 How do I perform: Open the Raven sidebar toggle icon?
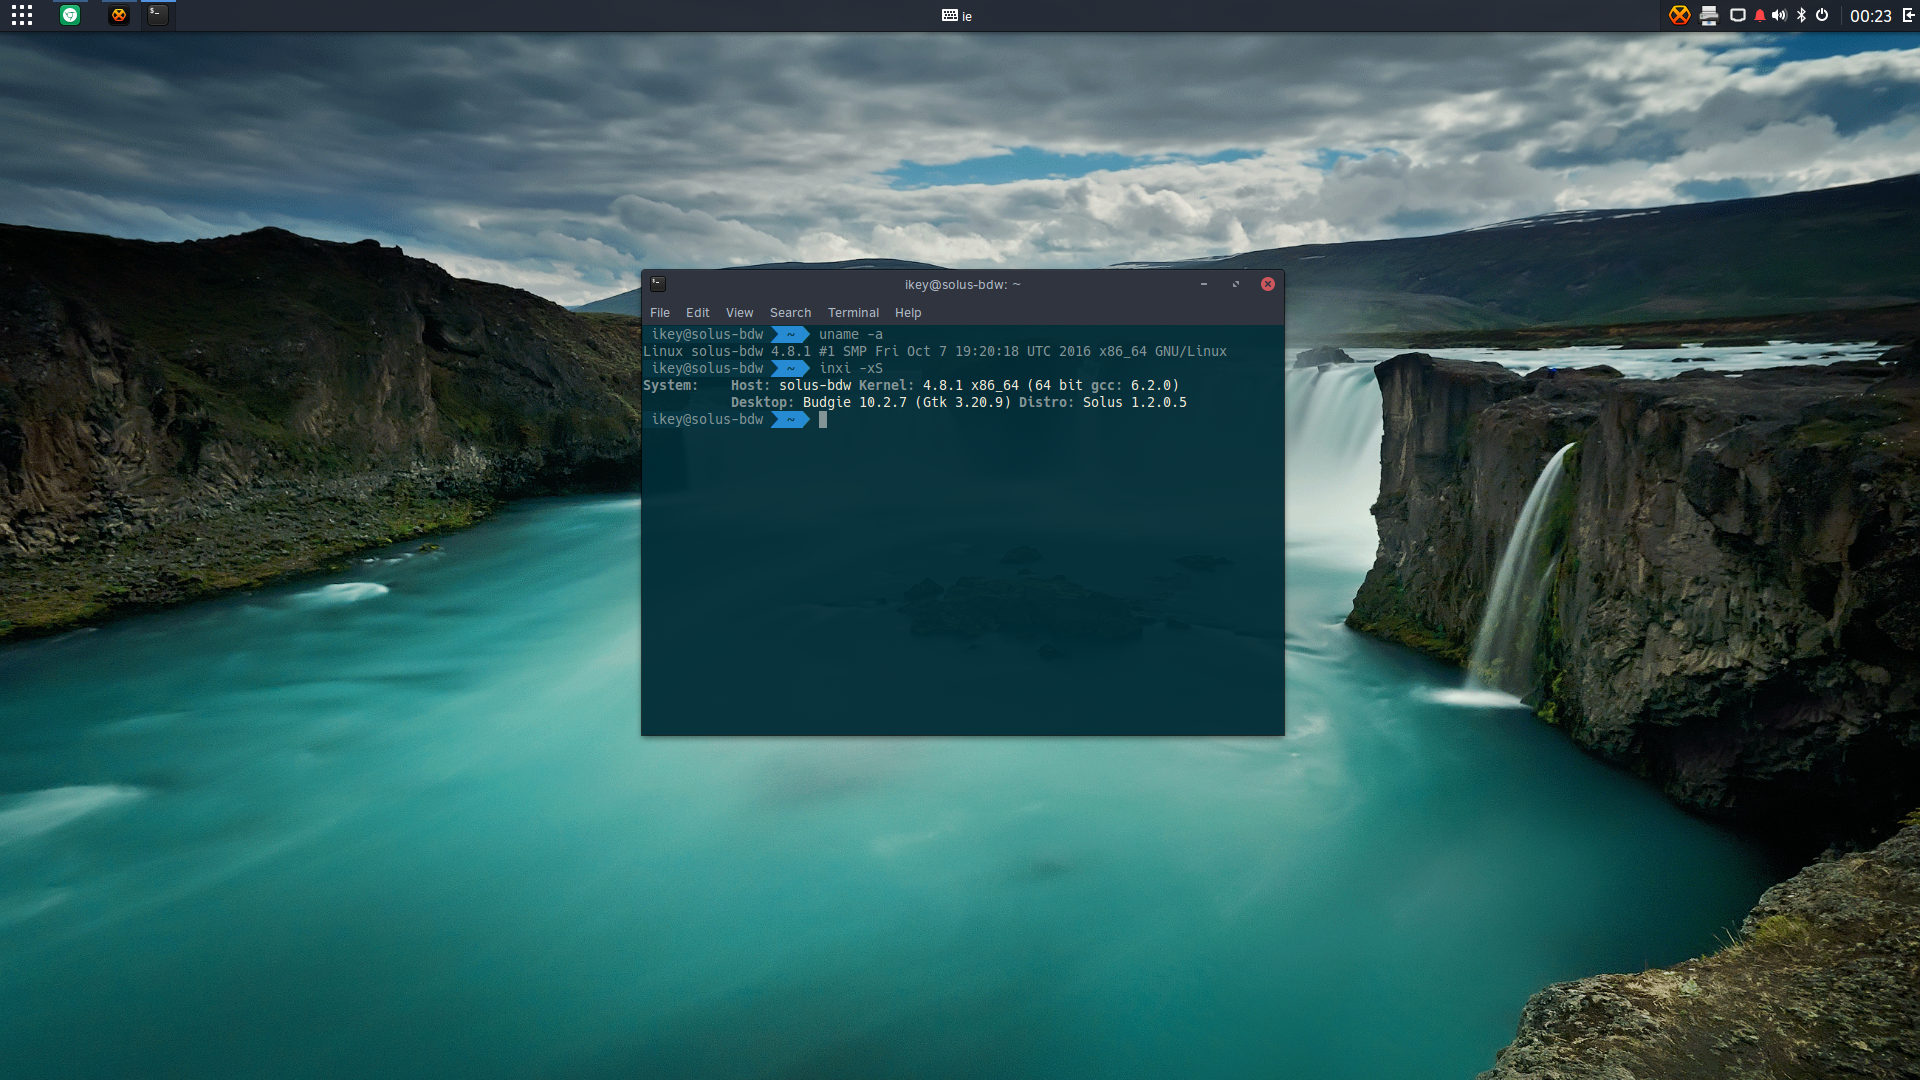pyautogui.click(x=1908, y=15)
